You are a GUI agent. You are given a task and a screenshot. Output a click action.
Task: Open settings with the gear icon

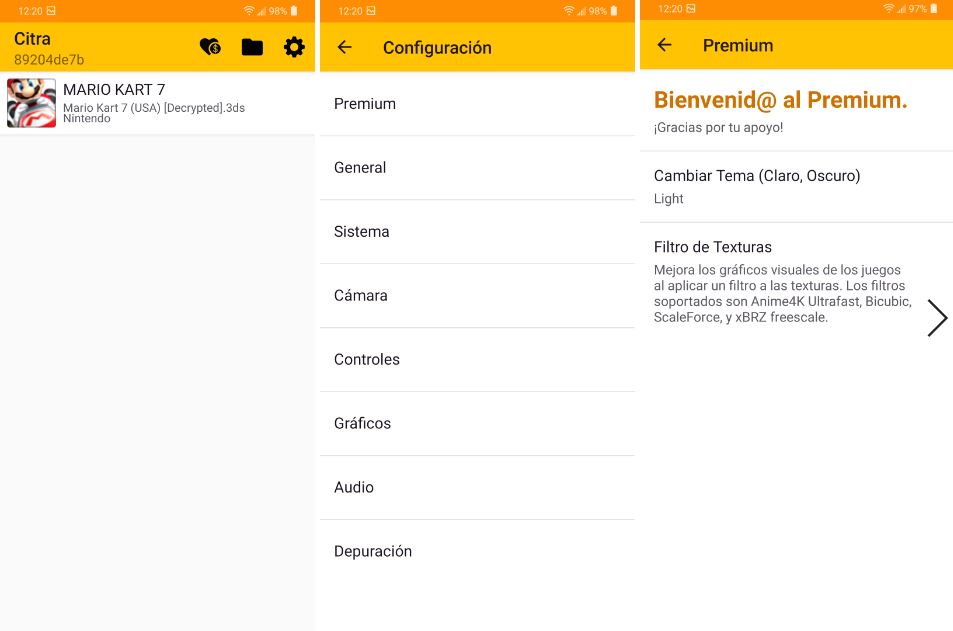[x=294, y=47]
